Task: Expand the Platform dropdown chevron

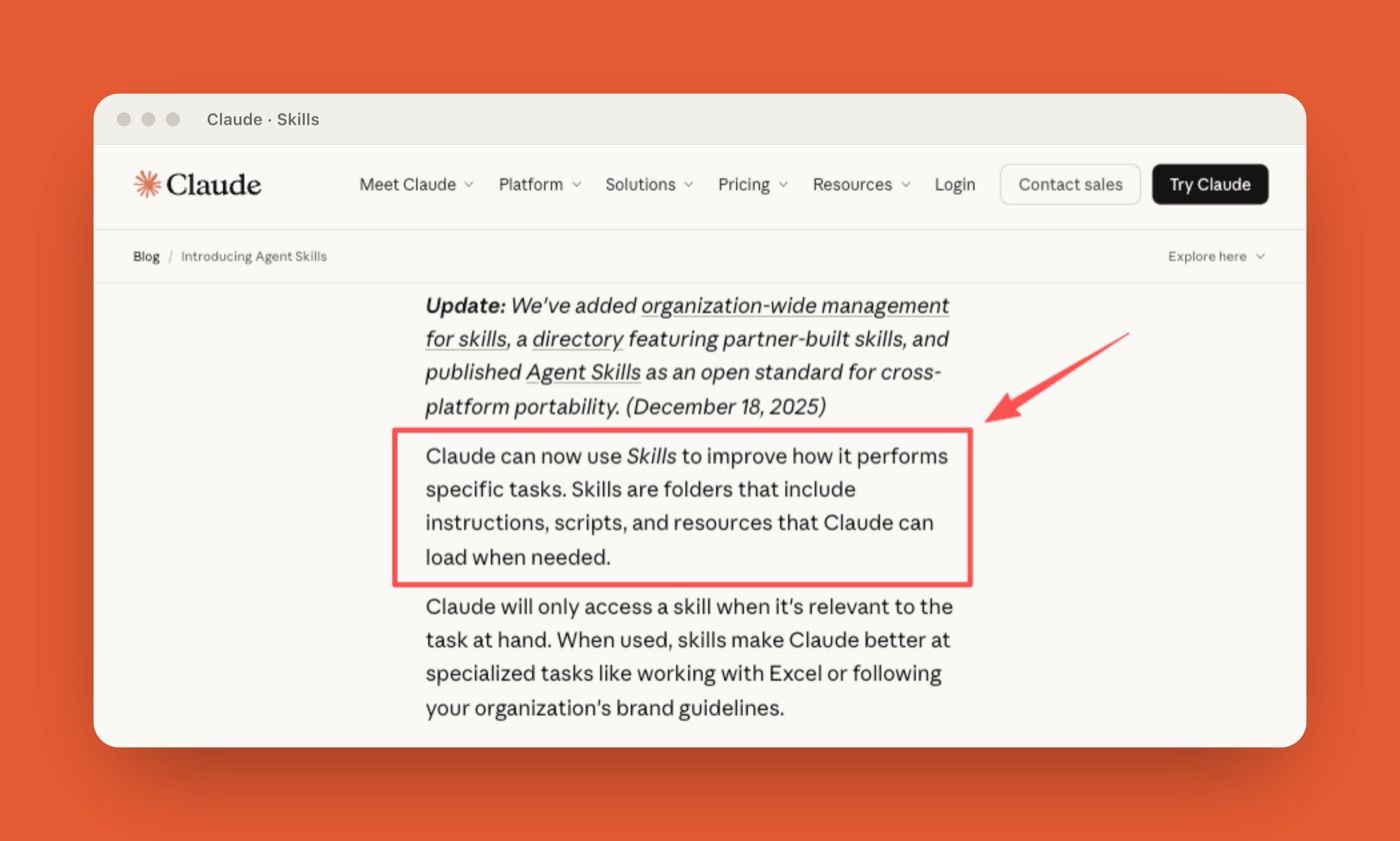Action: tap(576, 185)
